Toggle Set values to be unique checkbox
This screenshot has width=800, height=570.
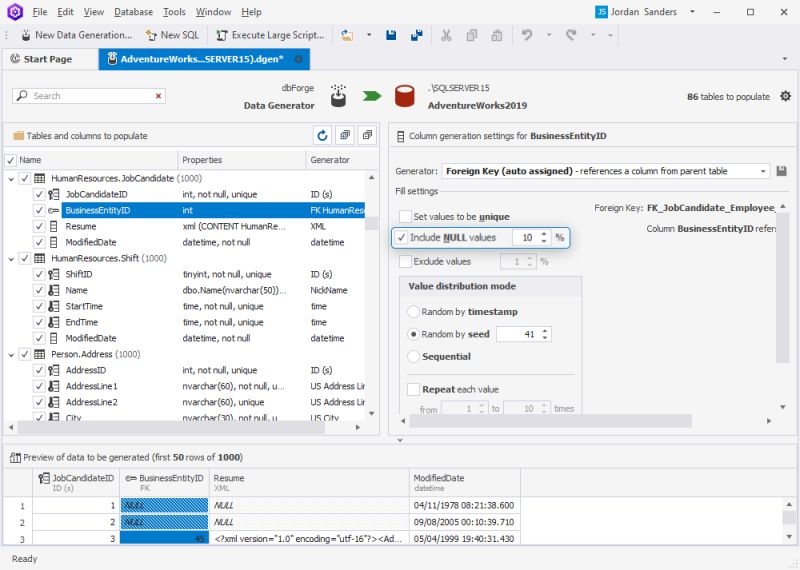(x=406, y=216)
